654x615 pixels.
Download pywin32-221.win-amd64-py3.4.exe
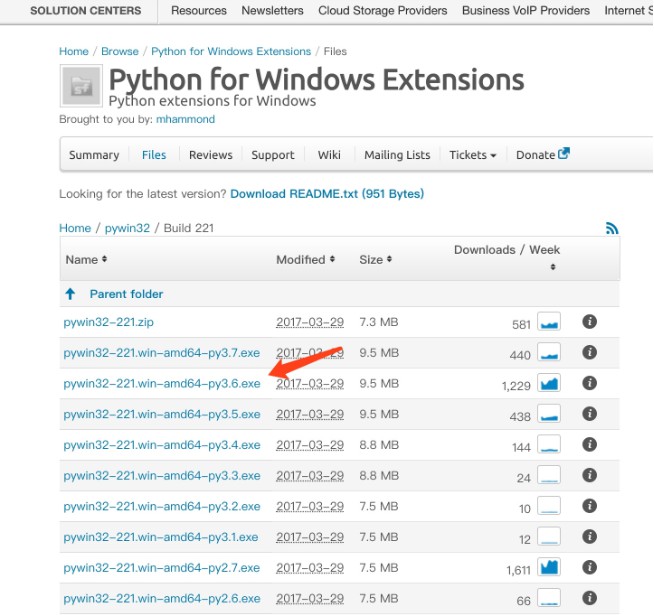coord(162,445)
